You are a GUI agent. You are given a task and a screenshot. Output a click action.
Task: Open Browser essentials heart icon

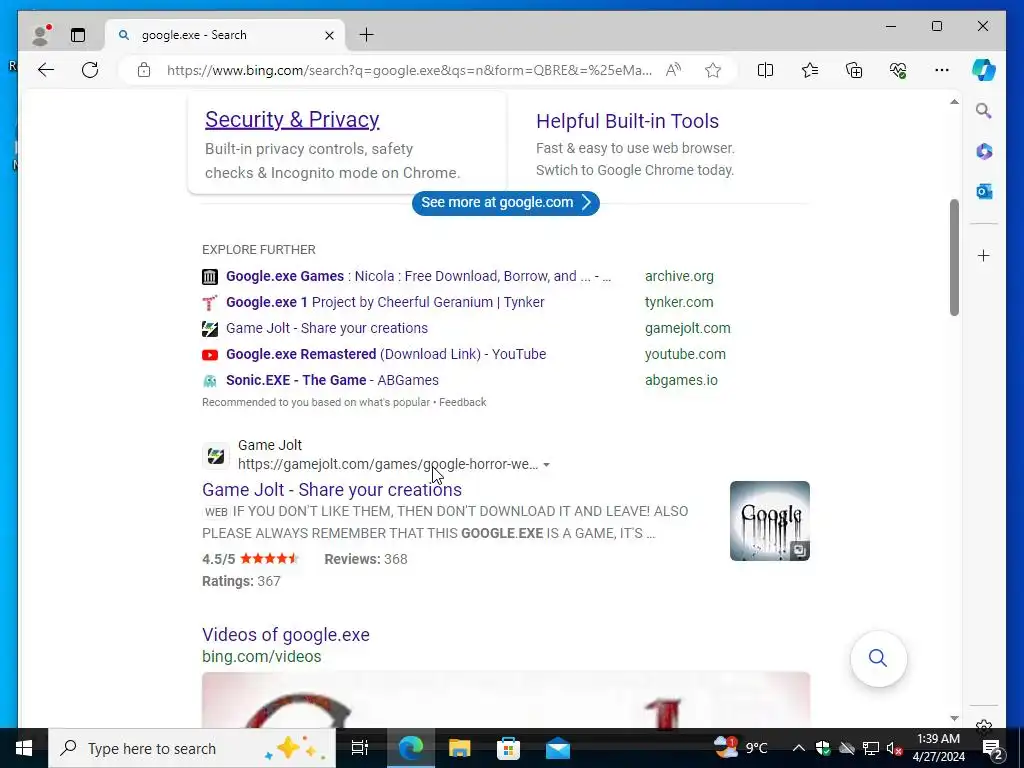click(x=898, y=70)
